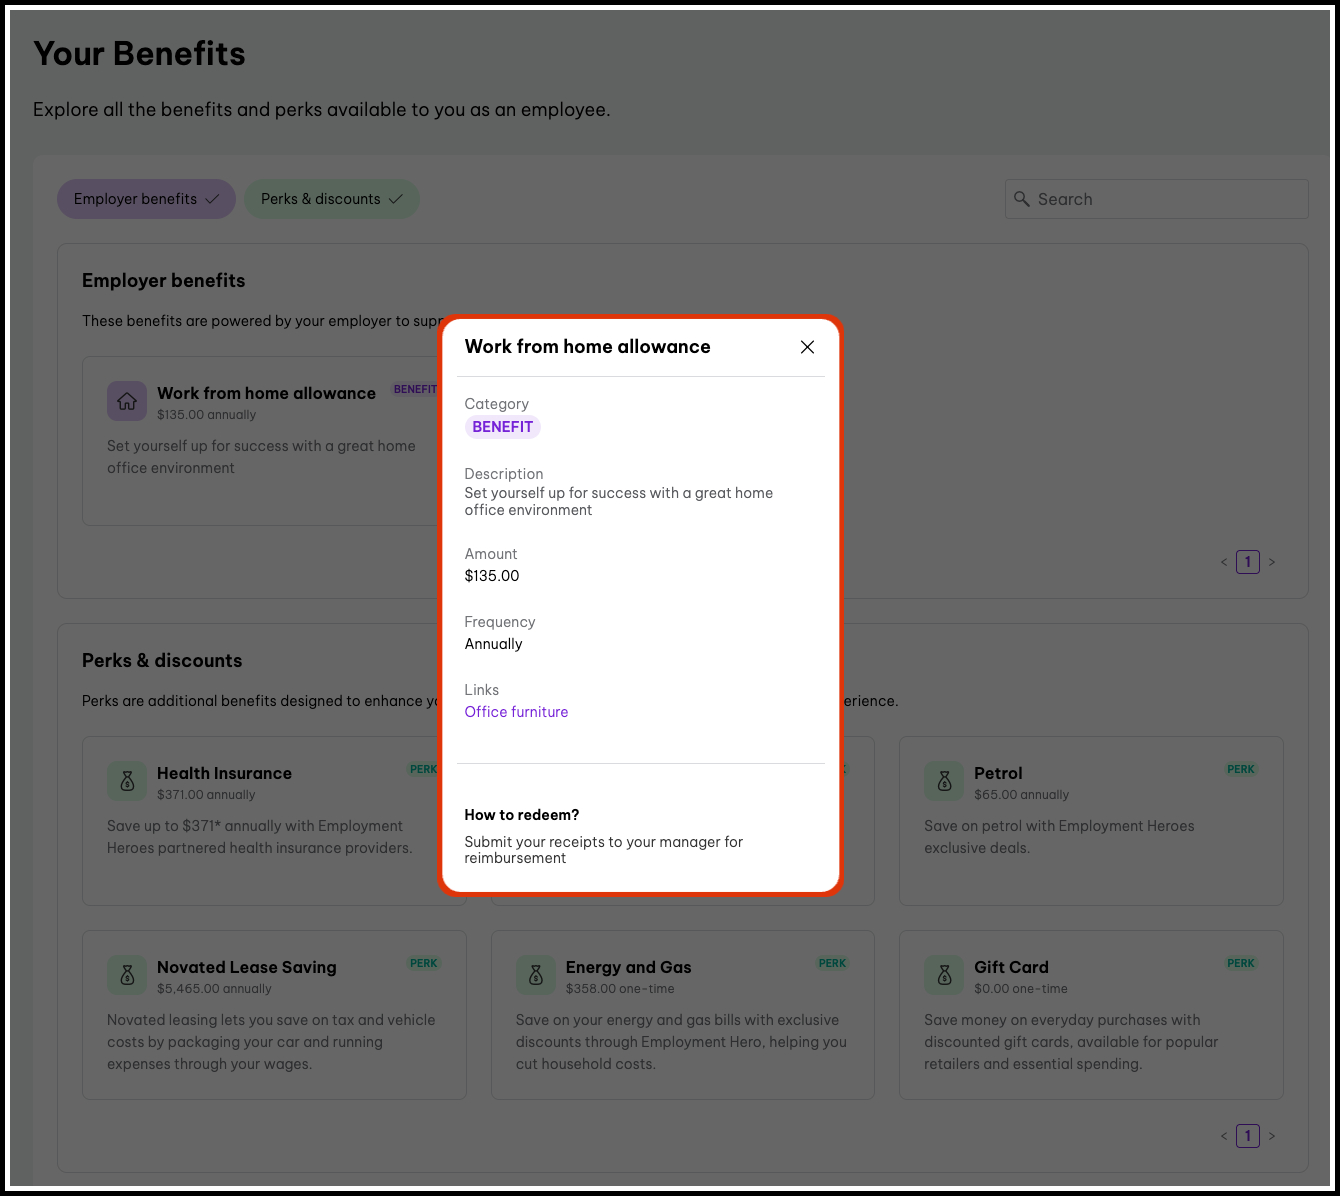Click the house icon for Work from home allowance
Viewport: 1340px width, 1196px height.
point(127,402)
